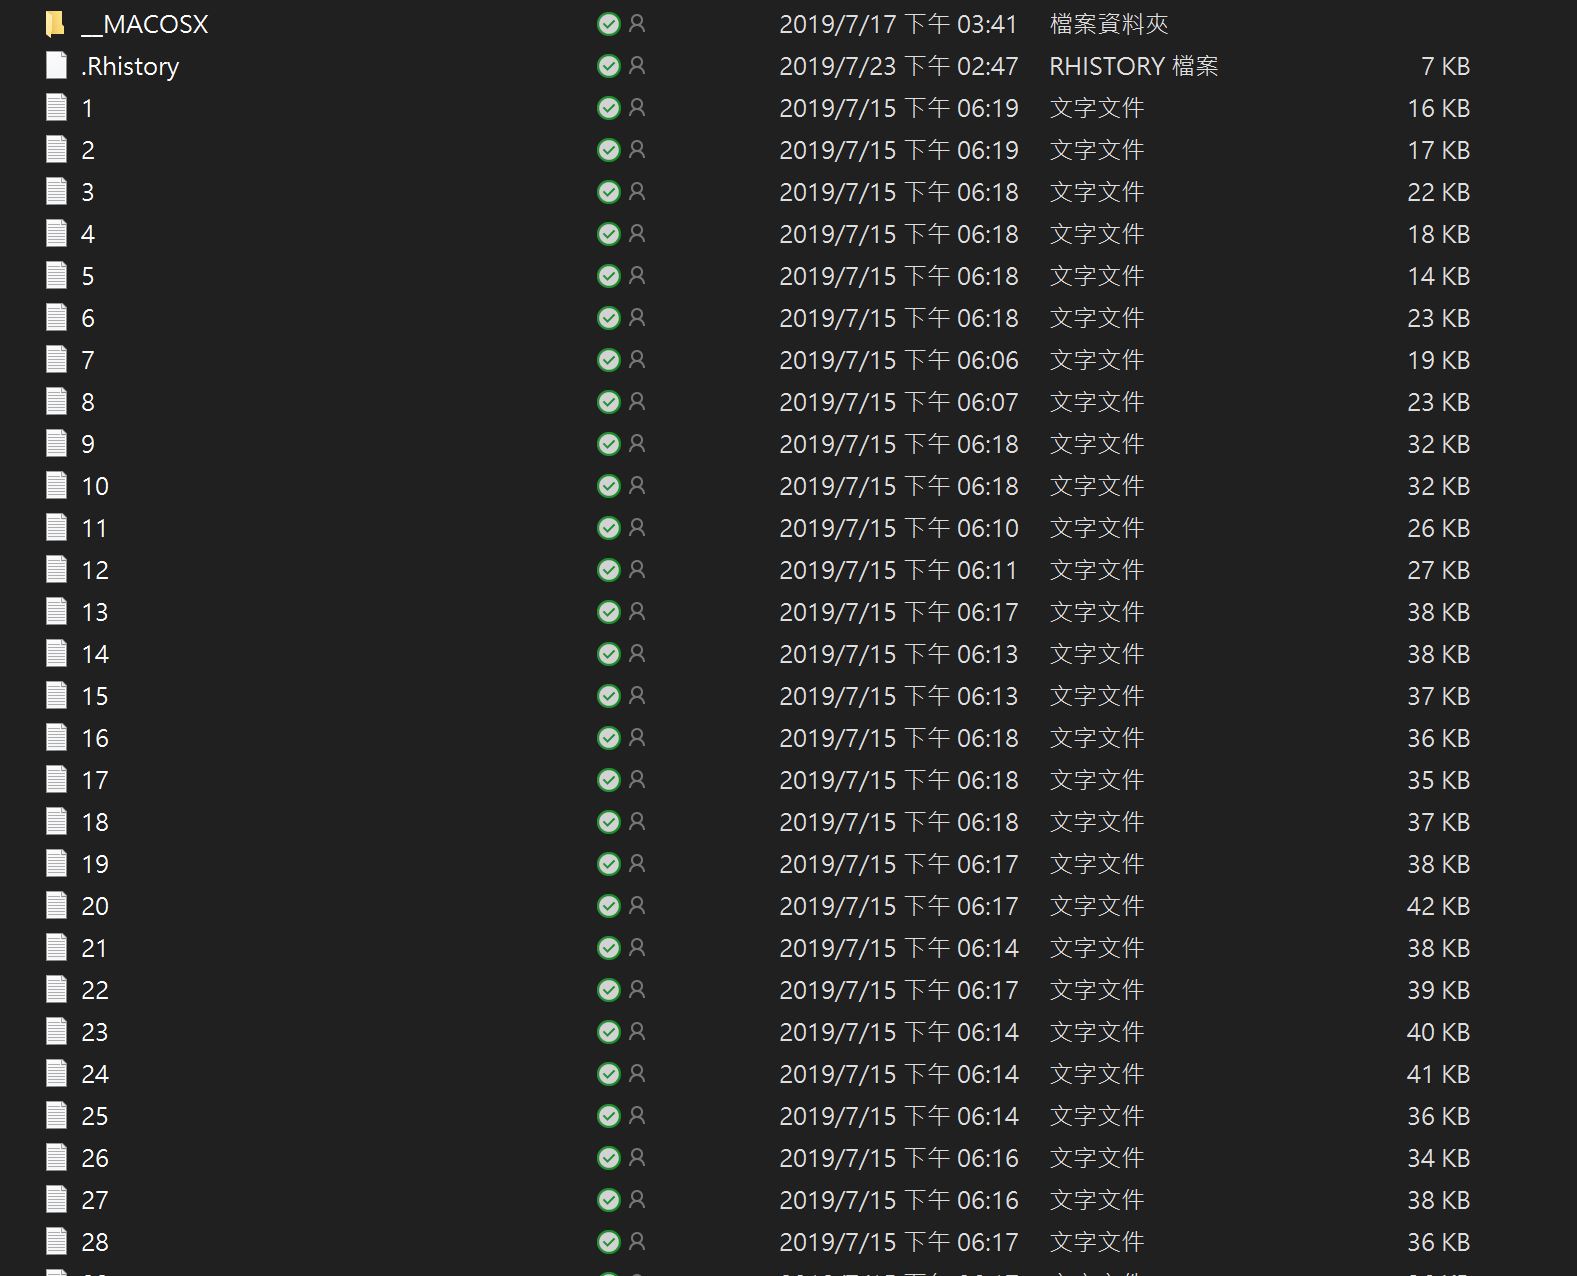Click the RHISTORY 檔案 type label

(x=1133, y=66)
